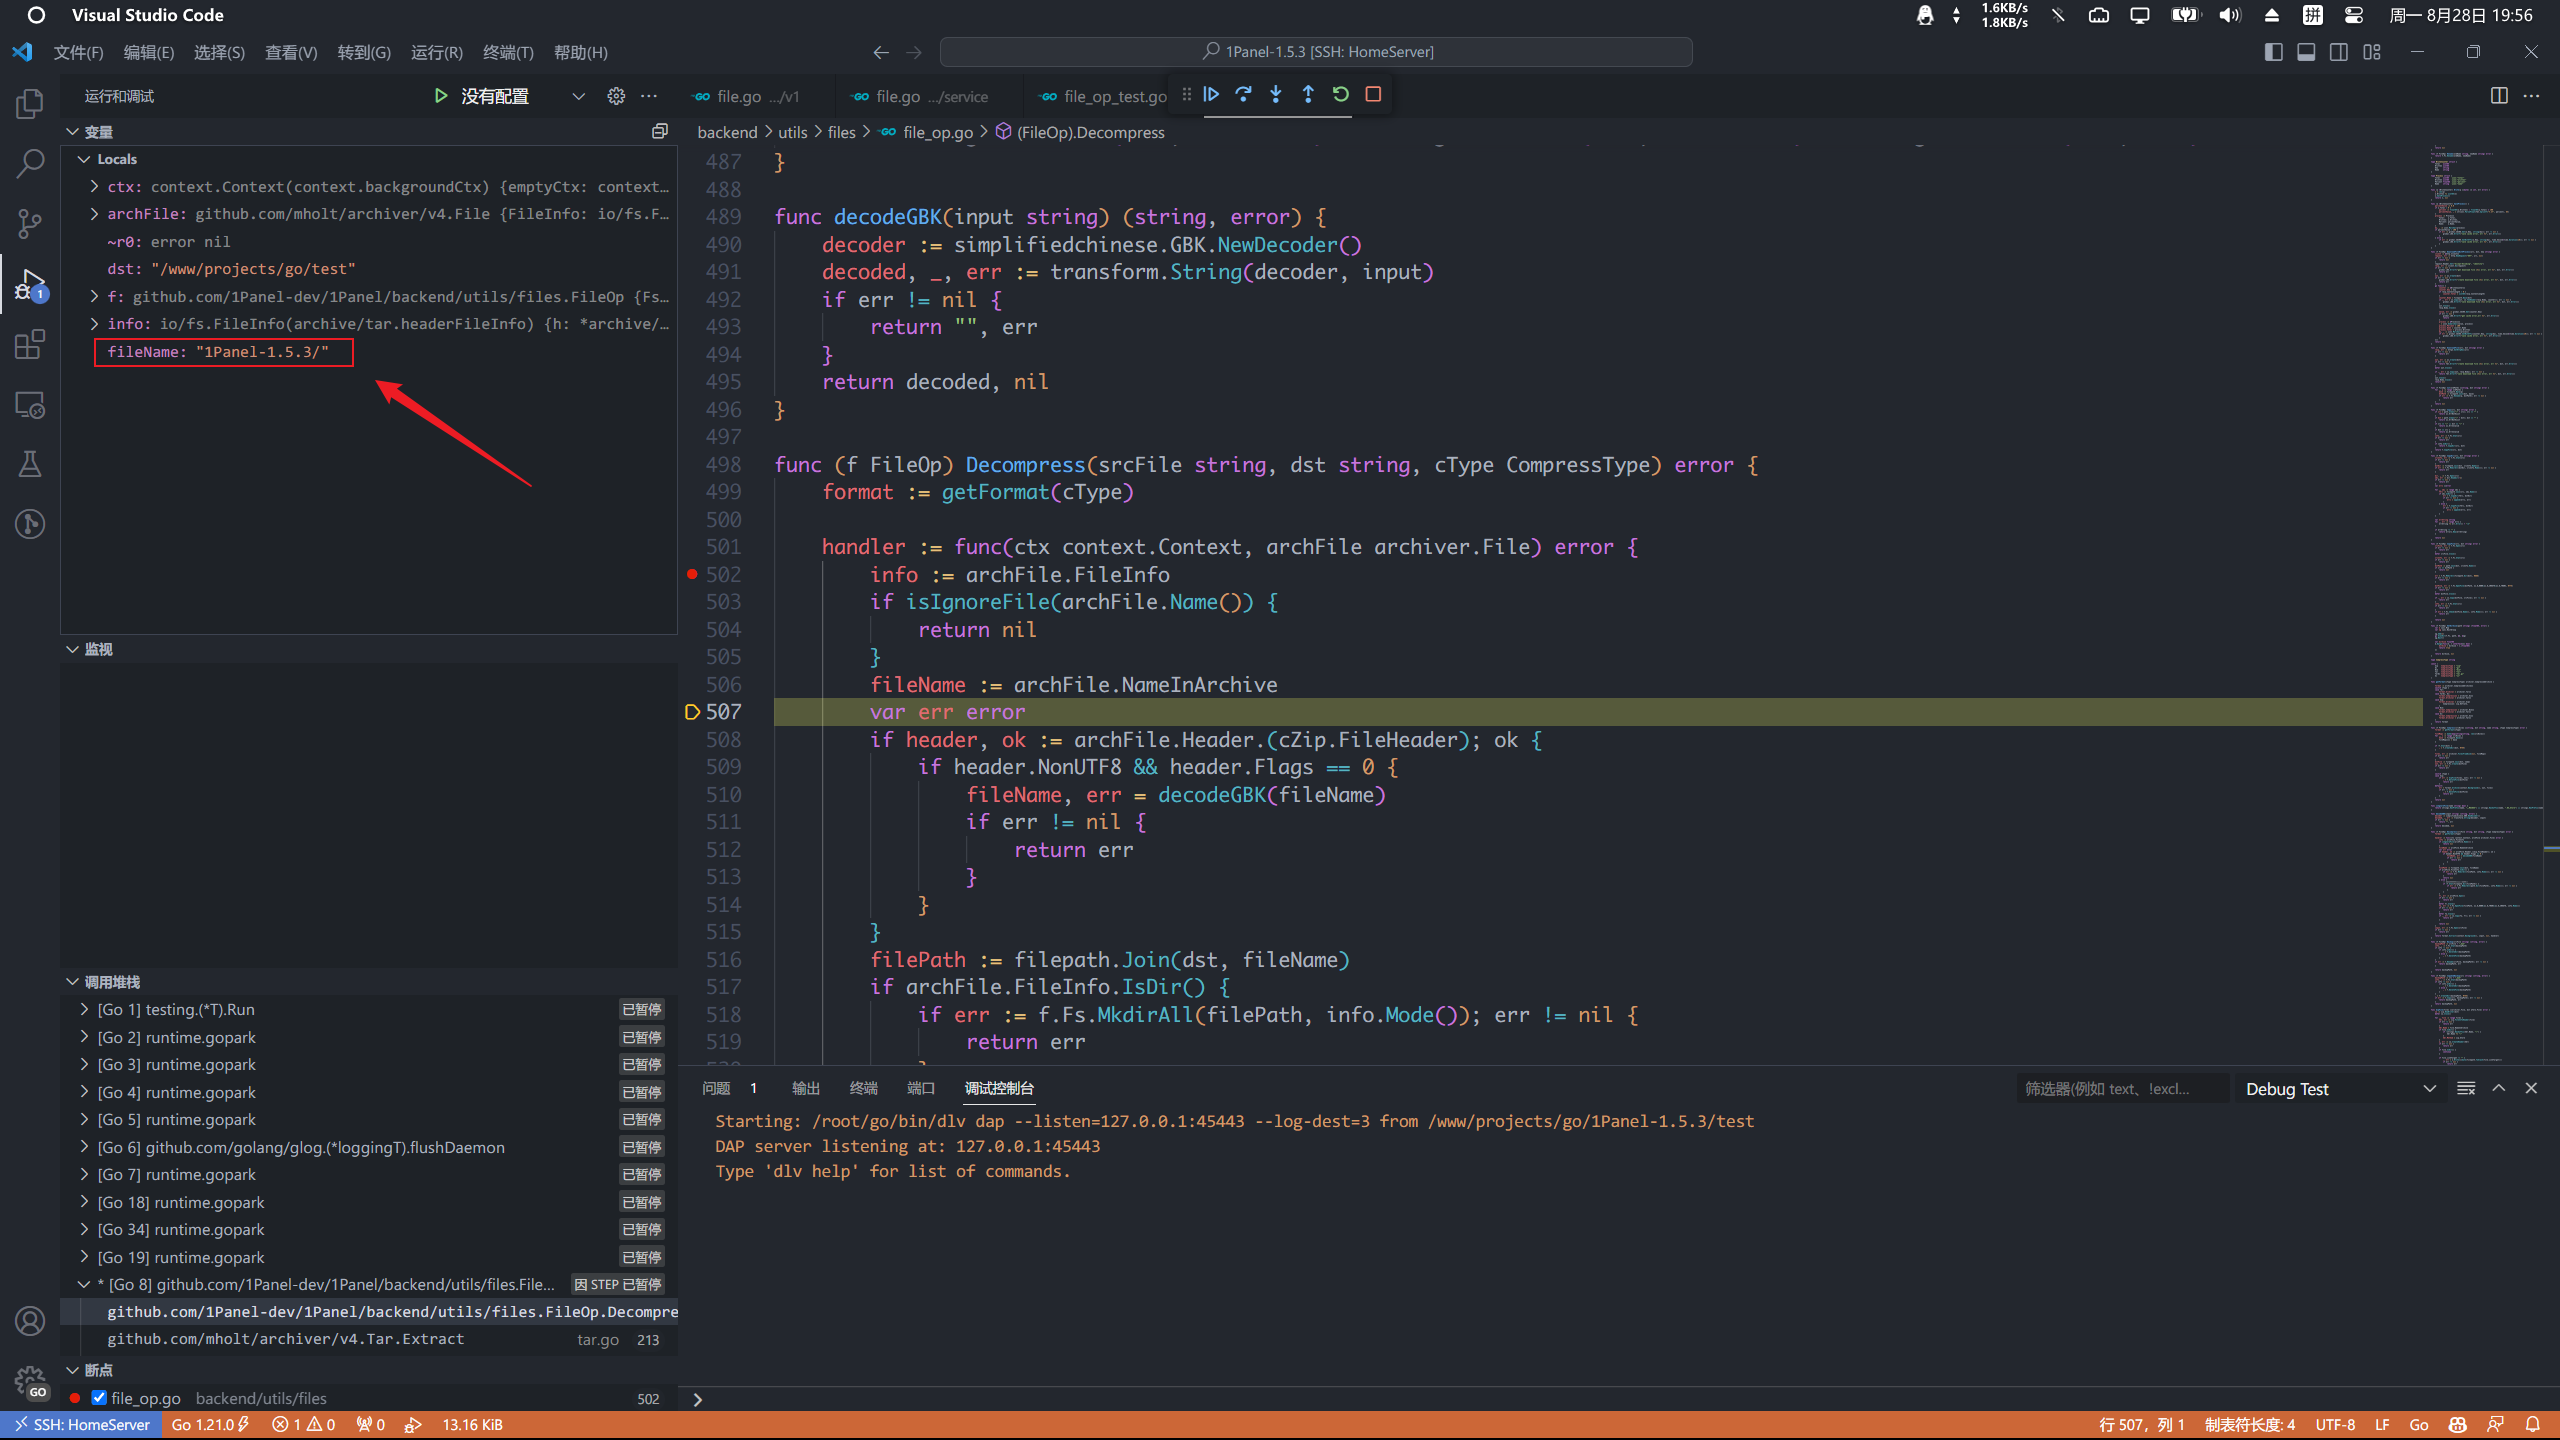Click the Step Over debug icon

point(1243,94)
